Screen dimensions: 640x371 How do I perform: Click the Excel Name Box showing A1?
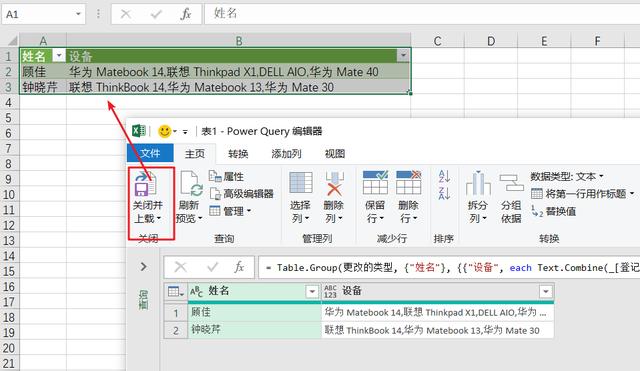click(x=37, y=15)
